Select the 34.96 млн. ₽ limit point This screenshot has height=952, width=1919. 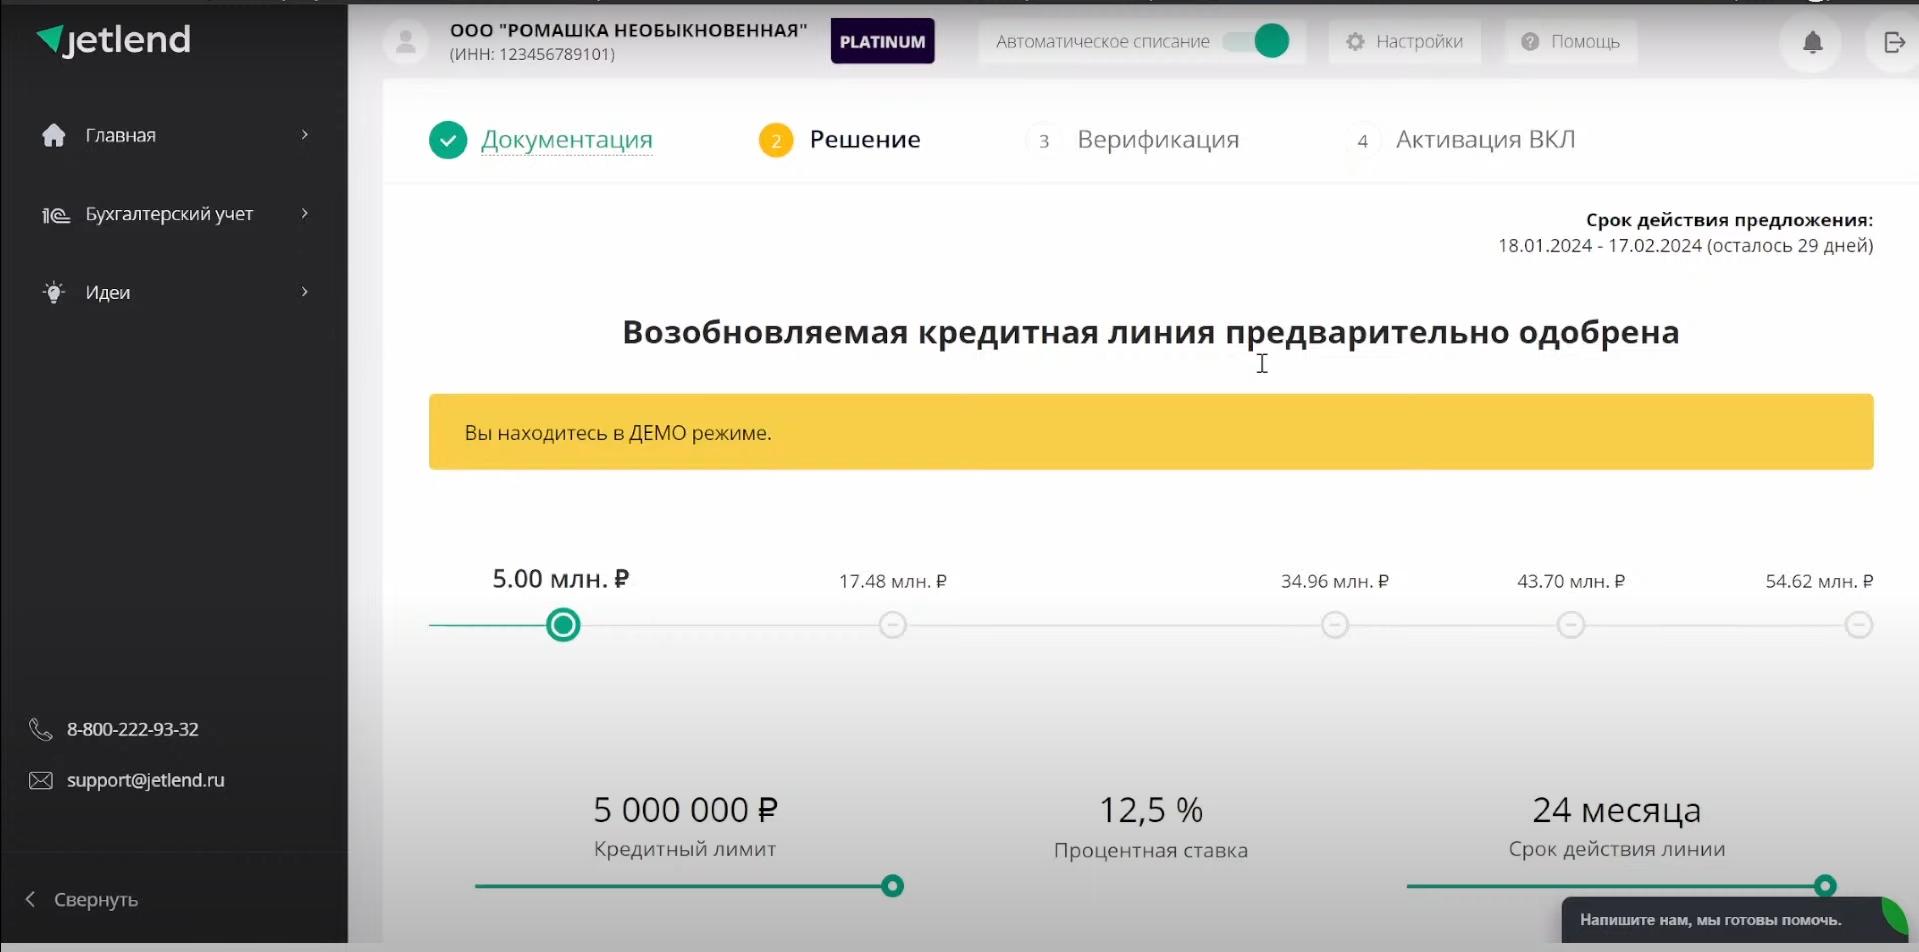(x=1334, y=625)
